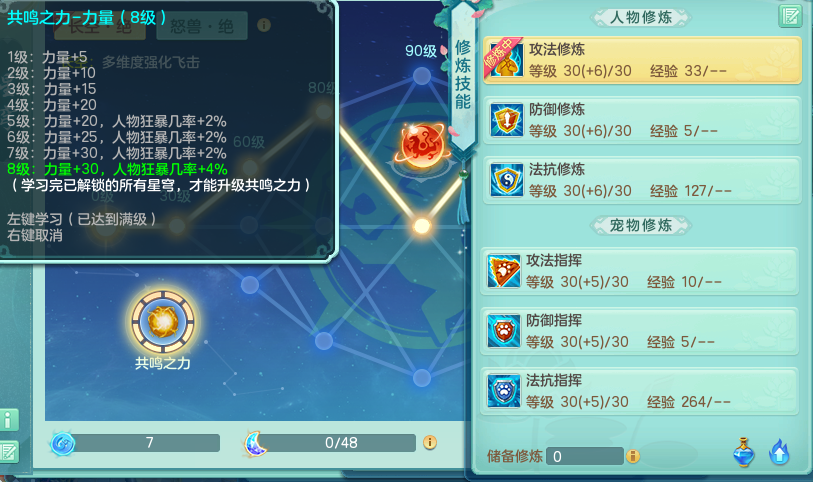Select the 攻法修炼 skill icon
The image size is (813, 482).
[x=507, y=60]
